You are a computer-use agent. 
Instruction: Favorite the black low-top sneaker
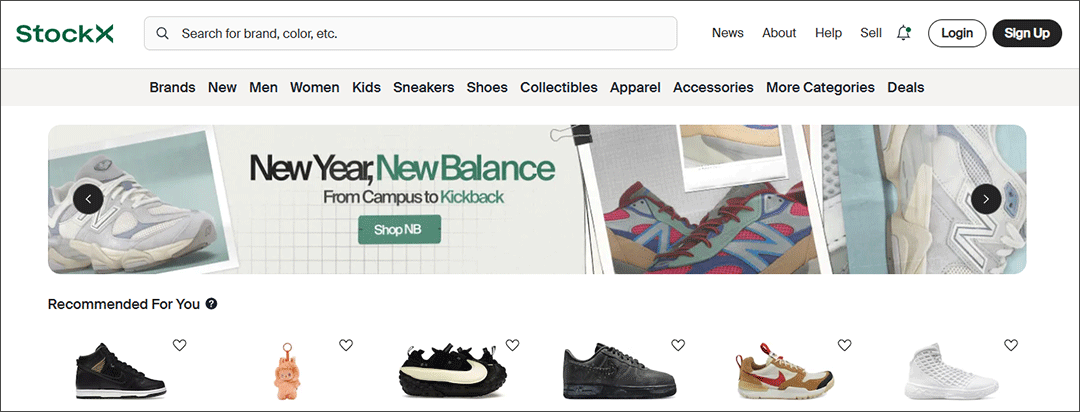(x=678, y=345)
